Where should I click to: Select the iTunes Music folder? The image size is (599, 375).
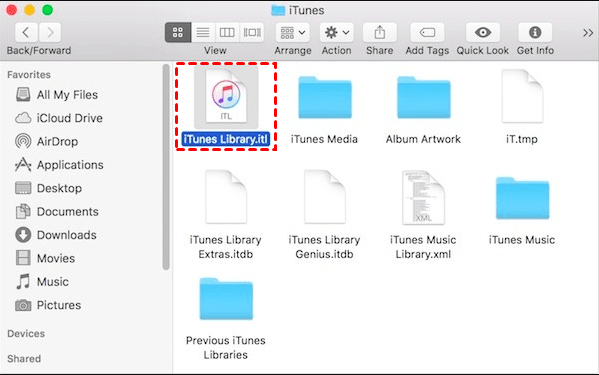point(522,198)
